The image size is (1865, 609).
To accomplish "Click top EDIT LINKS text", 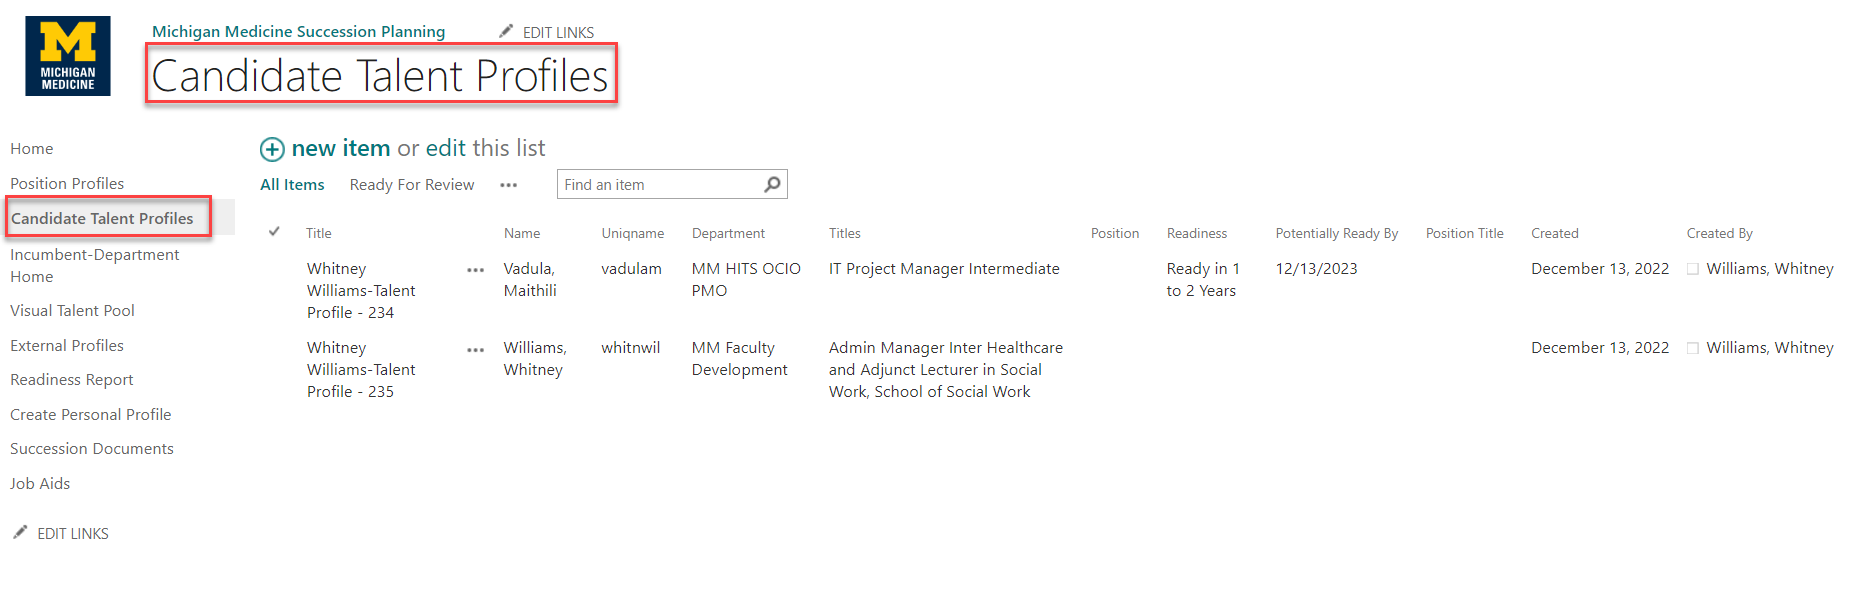I will click(558, 33).
